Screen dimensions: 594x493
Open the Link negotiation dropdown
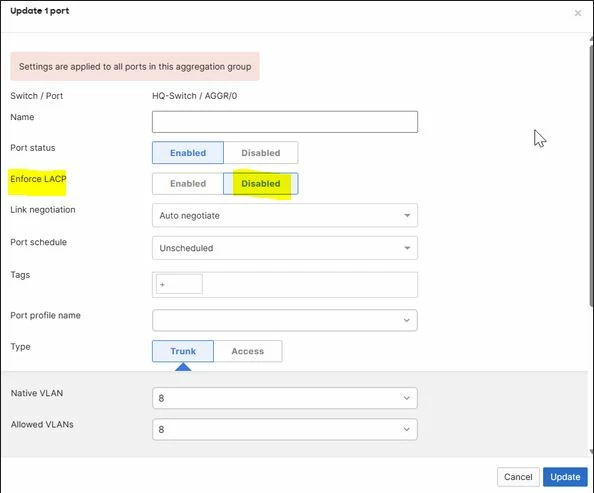click(285, 216)
